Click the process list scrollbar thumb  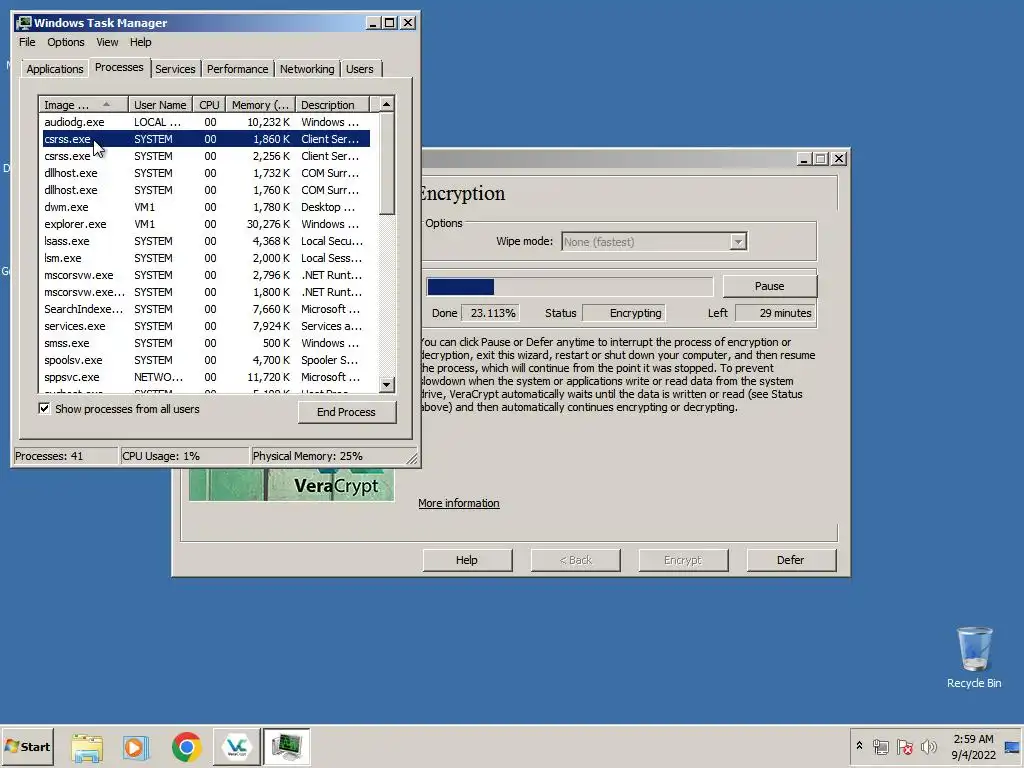[x=387, y=164]
